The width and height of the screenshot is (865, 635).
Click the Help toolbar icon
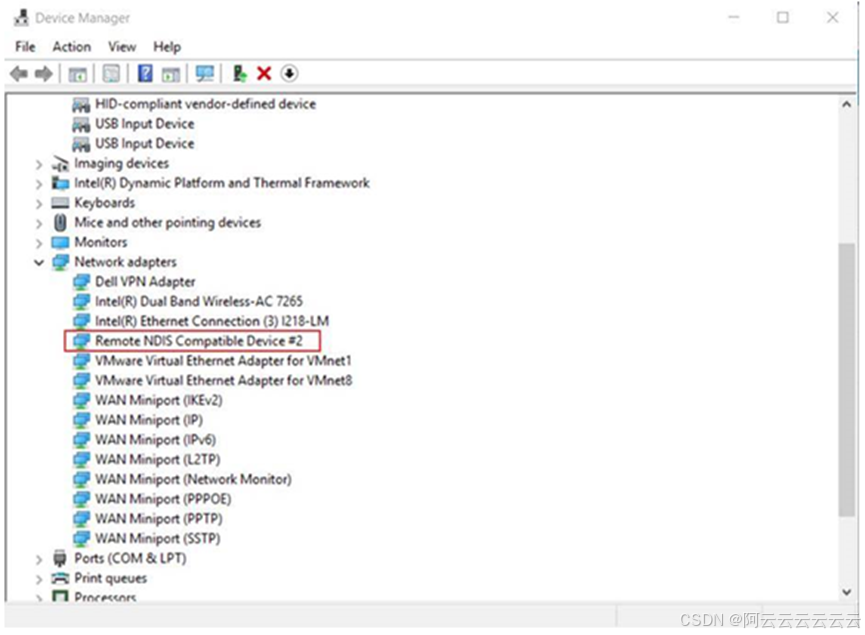143,73
